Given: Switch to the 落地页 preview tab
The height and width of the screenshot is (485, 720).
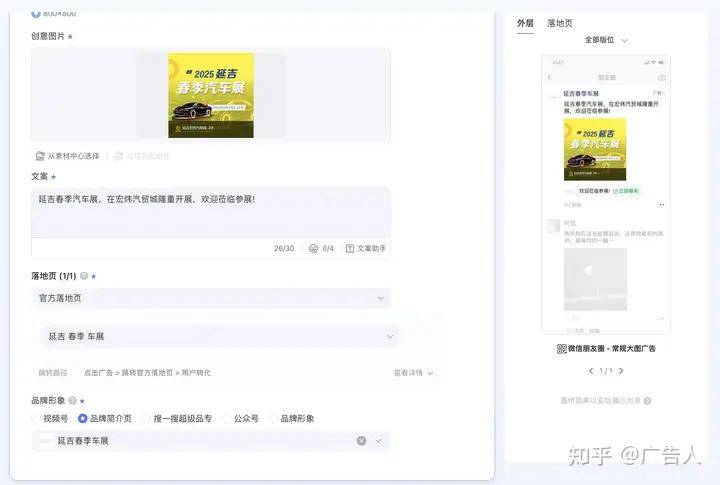Looking at the screenshot, I should pyautogui.click(x=560, y=23).
